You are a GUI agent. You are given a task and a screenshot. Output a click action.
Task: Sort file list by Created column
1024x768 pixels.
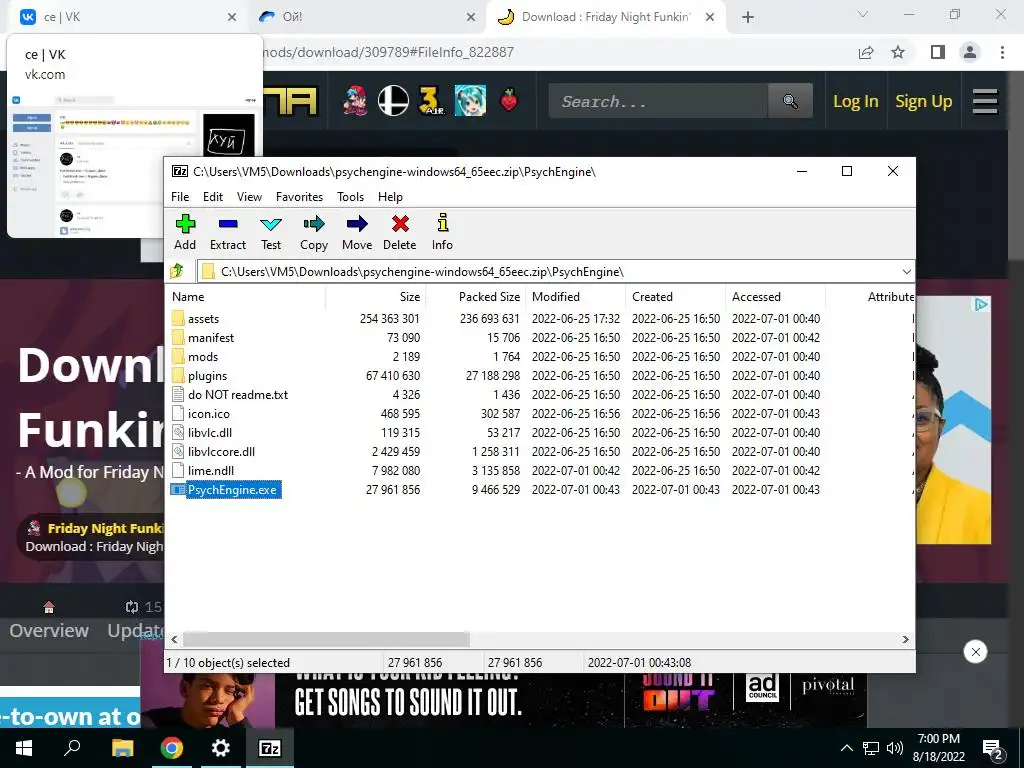coord(675,296)
